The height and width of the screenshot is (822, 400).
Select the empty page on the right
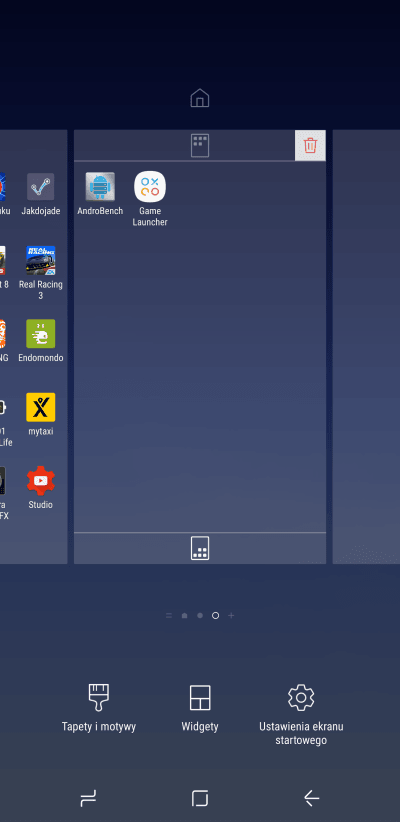366,347
